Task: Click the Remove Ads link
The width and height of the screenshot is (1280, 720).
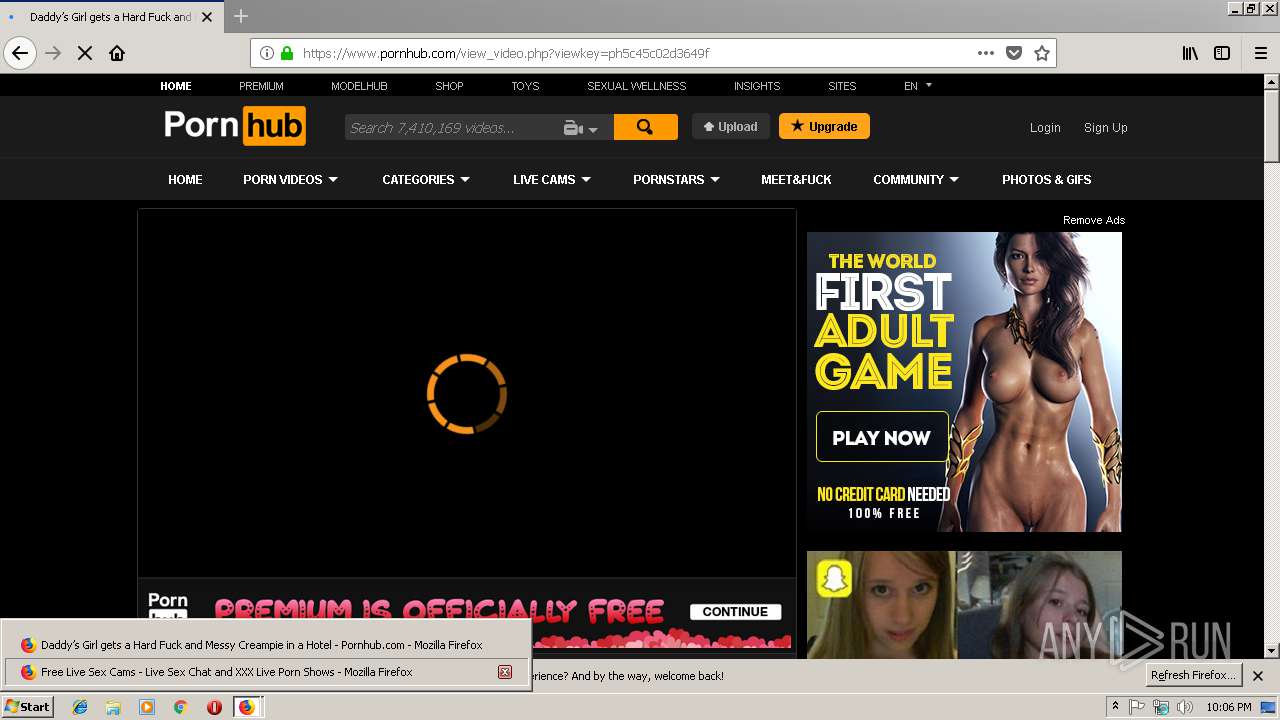Action: pyautogui.click(x=1094, y=220)
